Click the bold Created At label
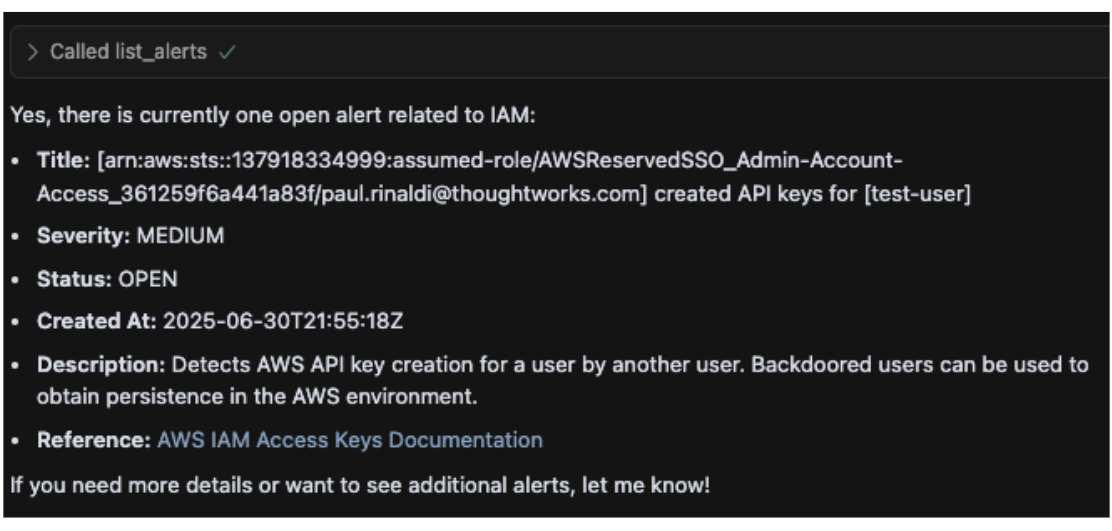The image size is (1112, 531). coord(97,322)
